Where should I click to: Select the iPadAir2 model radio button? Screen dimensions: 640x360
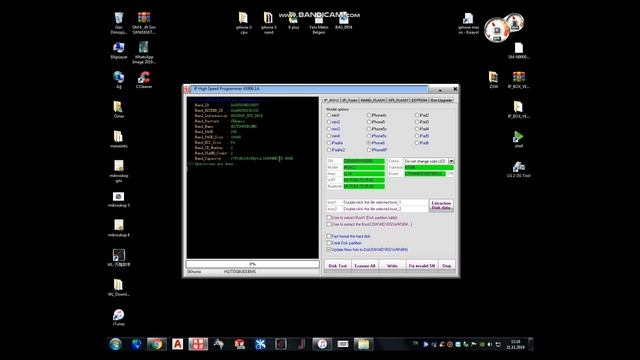336,150
